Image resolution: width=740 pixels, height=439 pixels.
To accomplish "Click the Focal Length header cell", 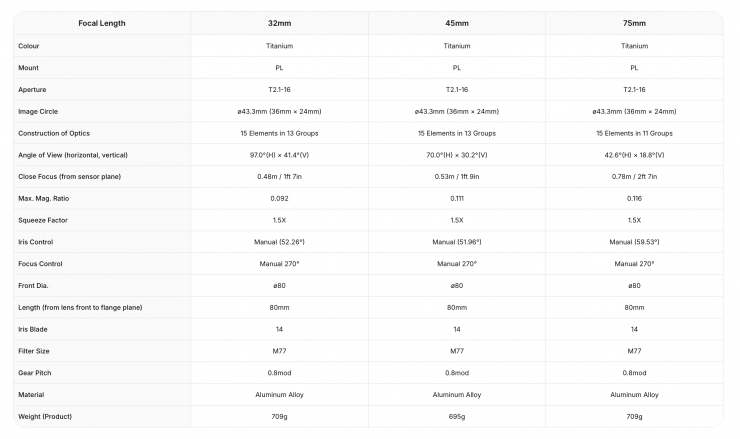I will coord(100,23).
